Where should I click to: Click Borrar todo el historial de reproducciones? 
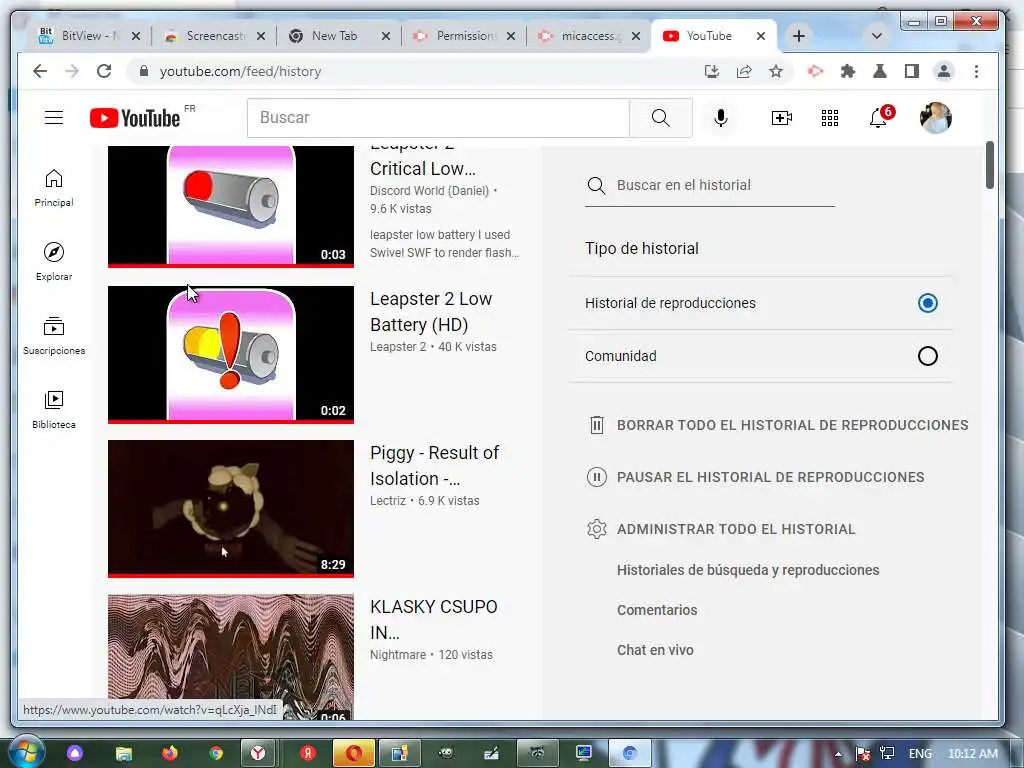[778, 425]
